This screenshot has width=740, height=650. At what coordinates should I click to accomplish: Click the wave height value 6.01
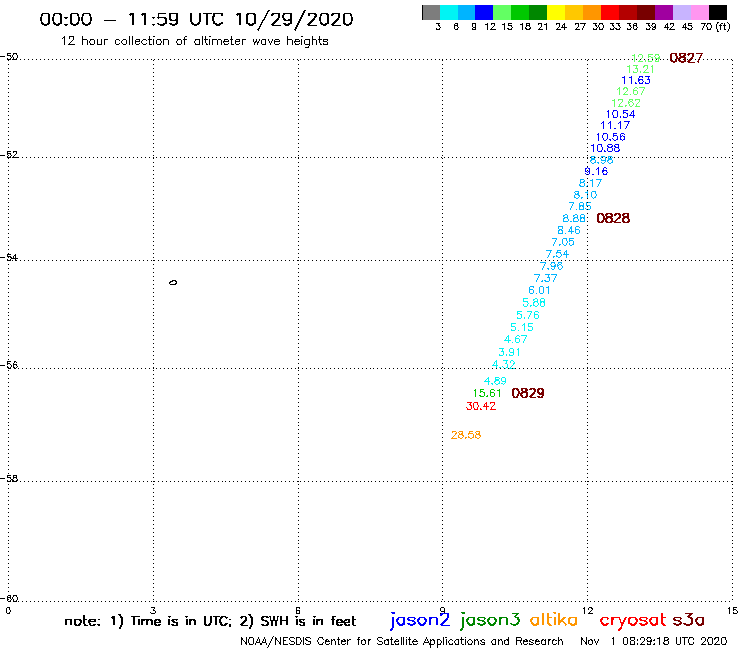(539, 290)
